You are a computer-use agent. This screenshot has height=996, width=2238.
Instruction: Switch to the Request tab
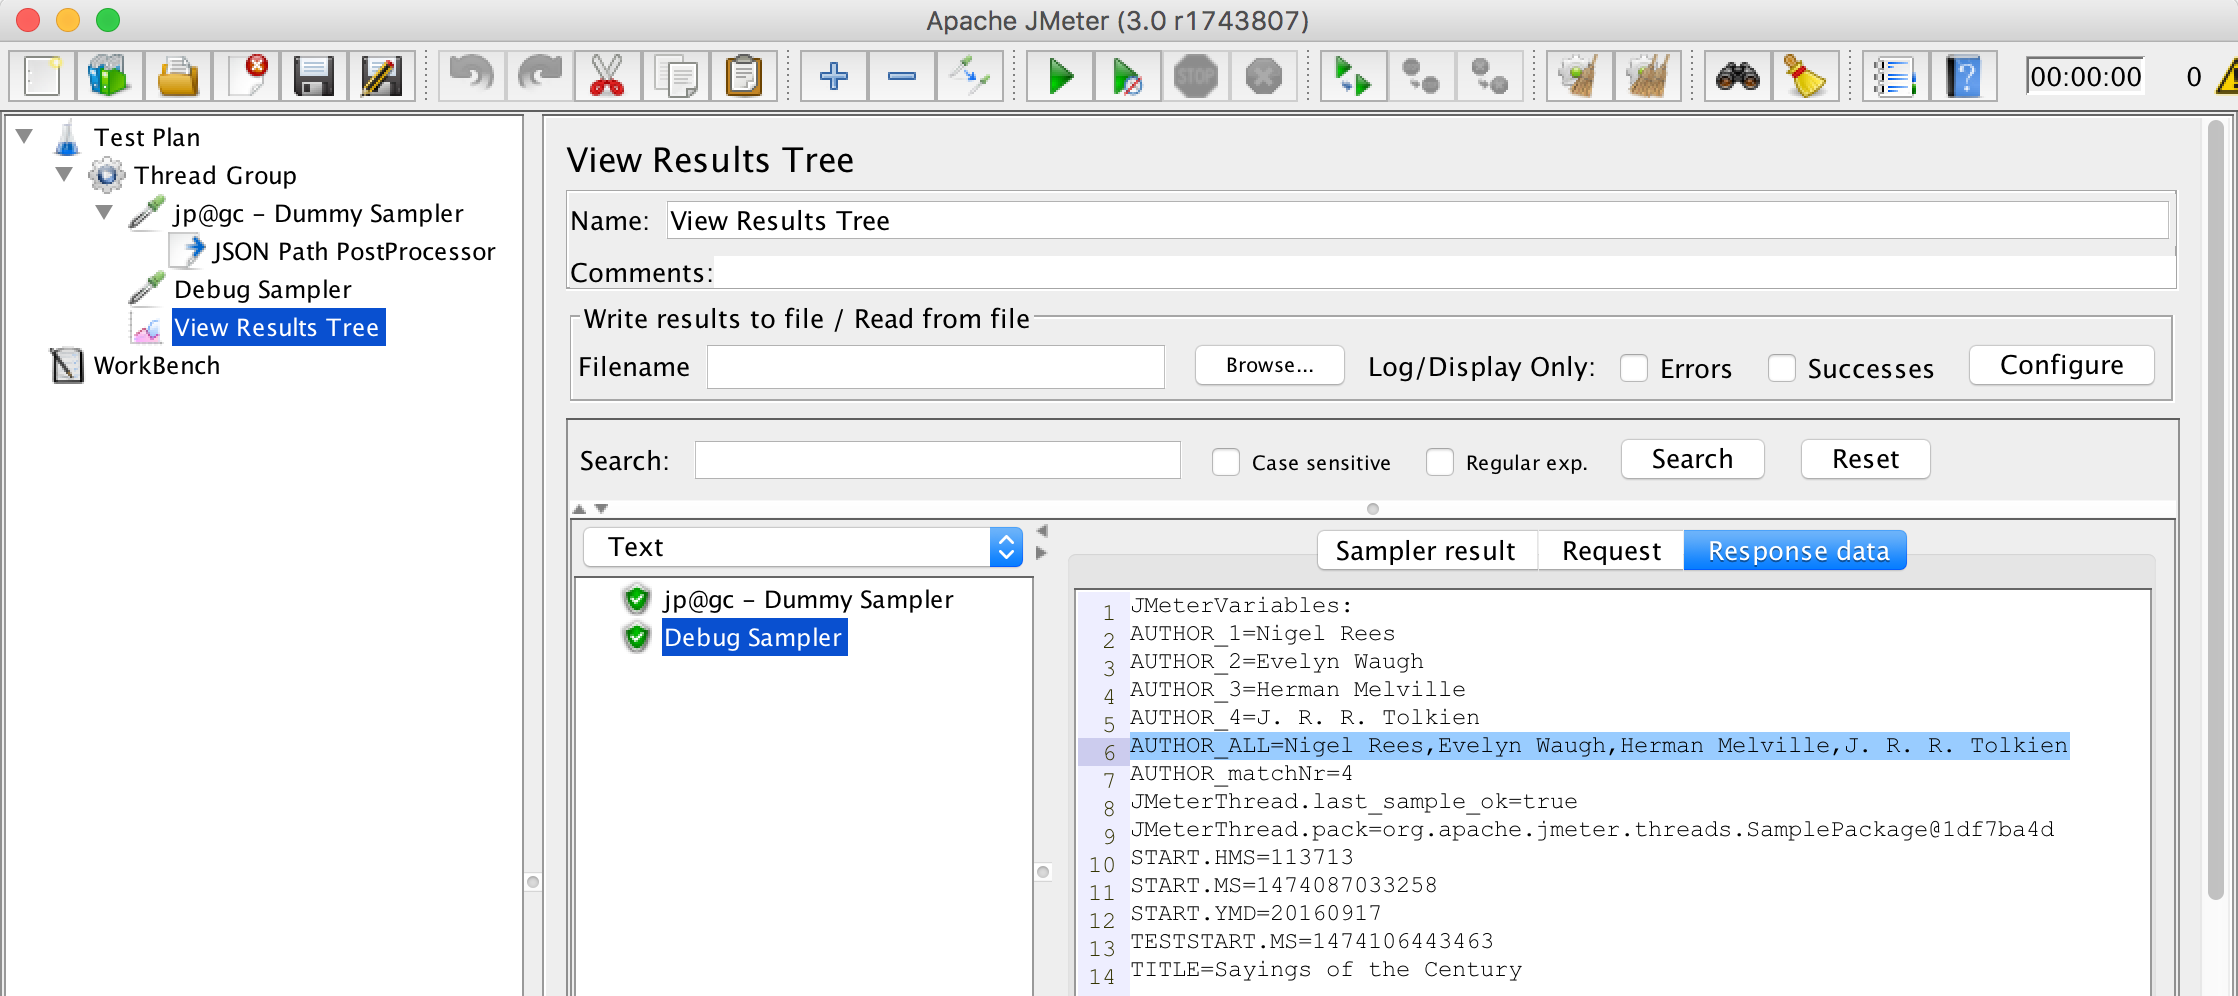click(1610, 550)
